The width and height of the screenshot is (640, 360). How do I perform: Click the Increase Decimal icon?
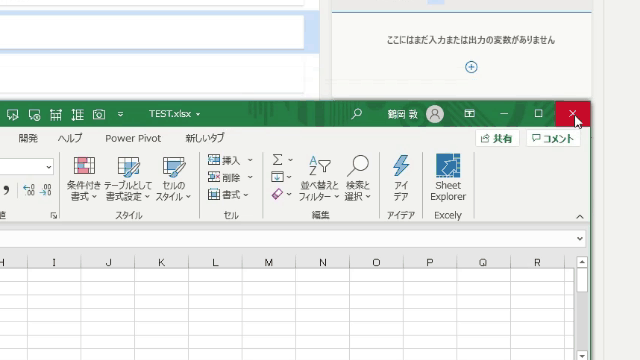(x=29, y=190)
